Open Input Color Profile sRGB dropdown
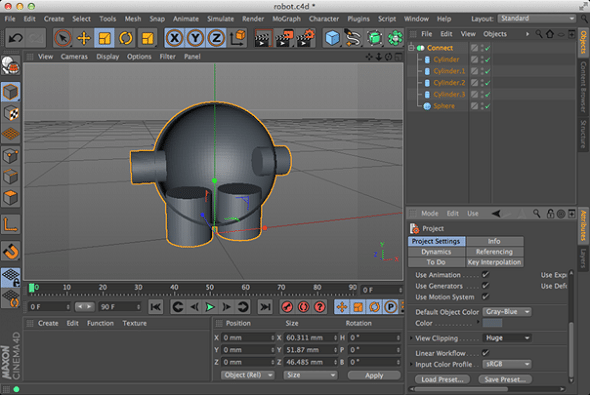 pyautogui.click(x=507, y=364)
